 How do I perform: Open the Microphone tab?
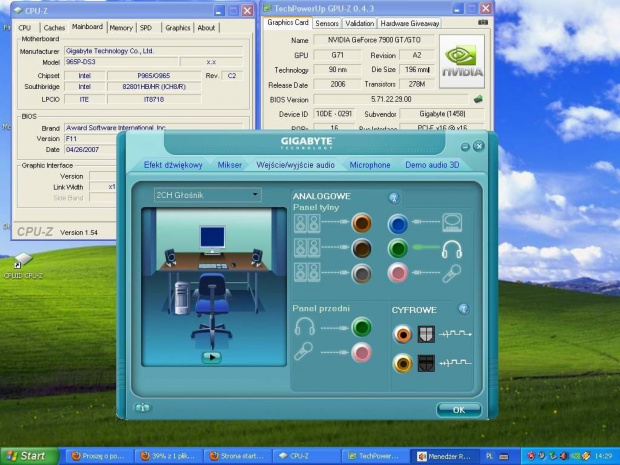point(370,165)
